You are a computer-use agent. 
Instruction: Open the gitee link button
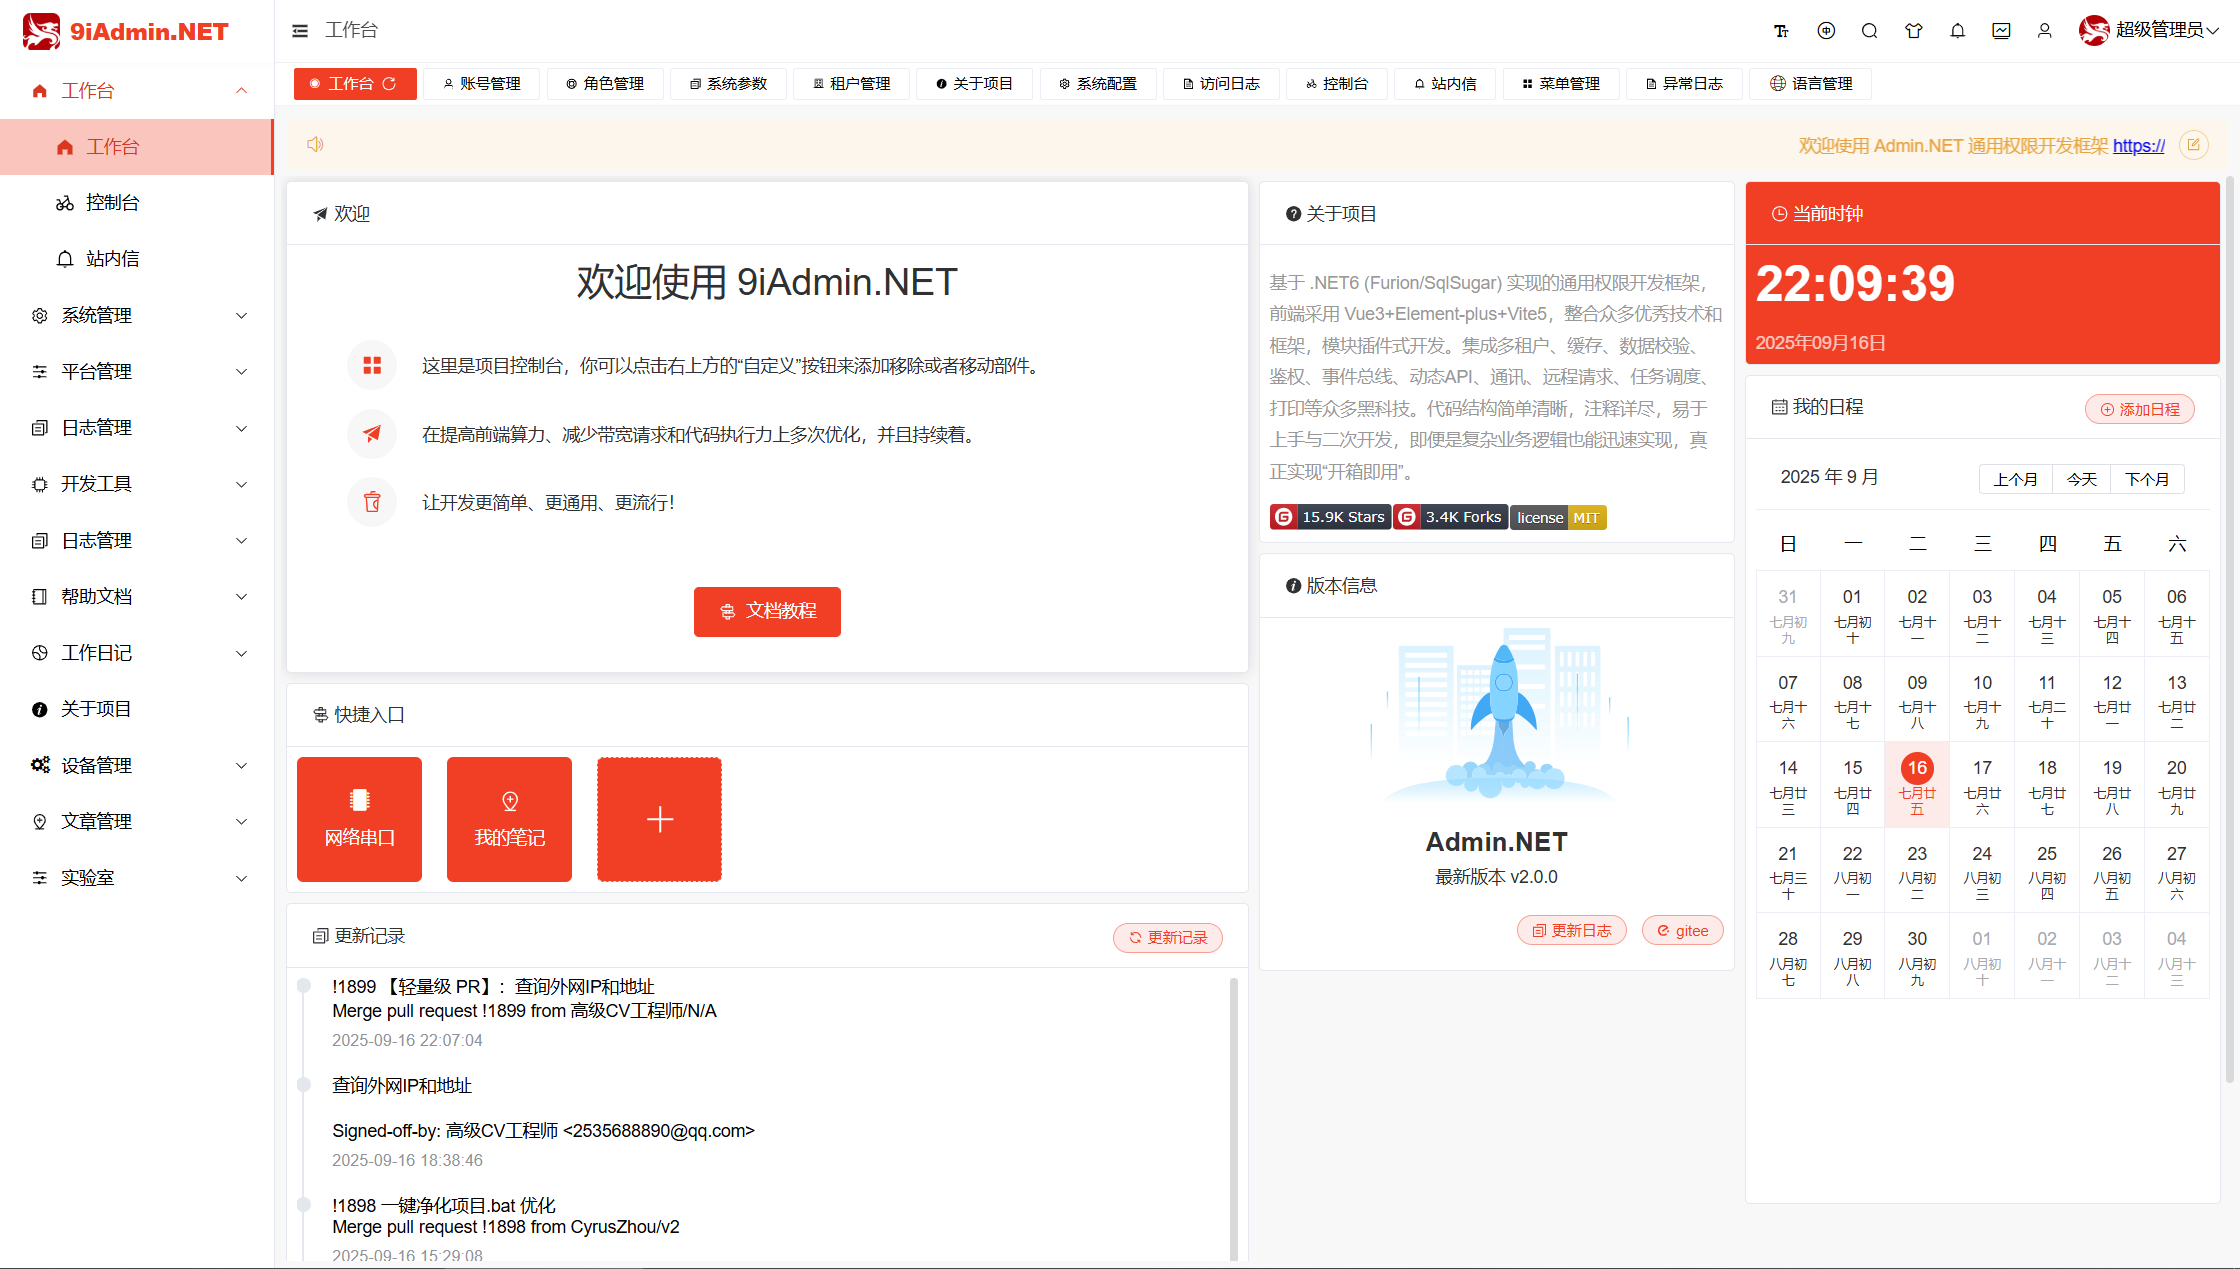point(1682,930)
